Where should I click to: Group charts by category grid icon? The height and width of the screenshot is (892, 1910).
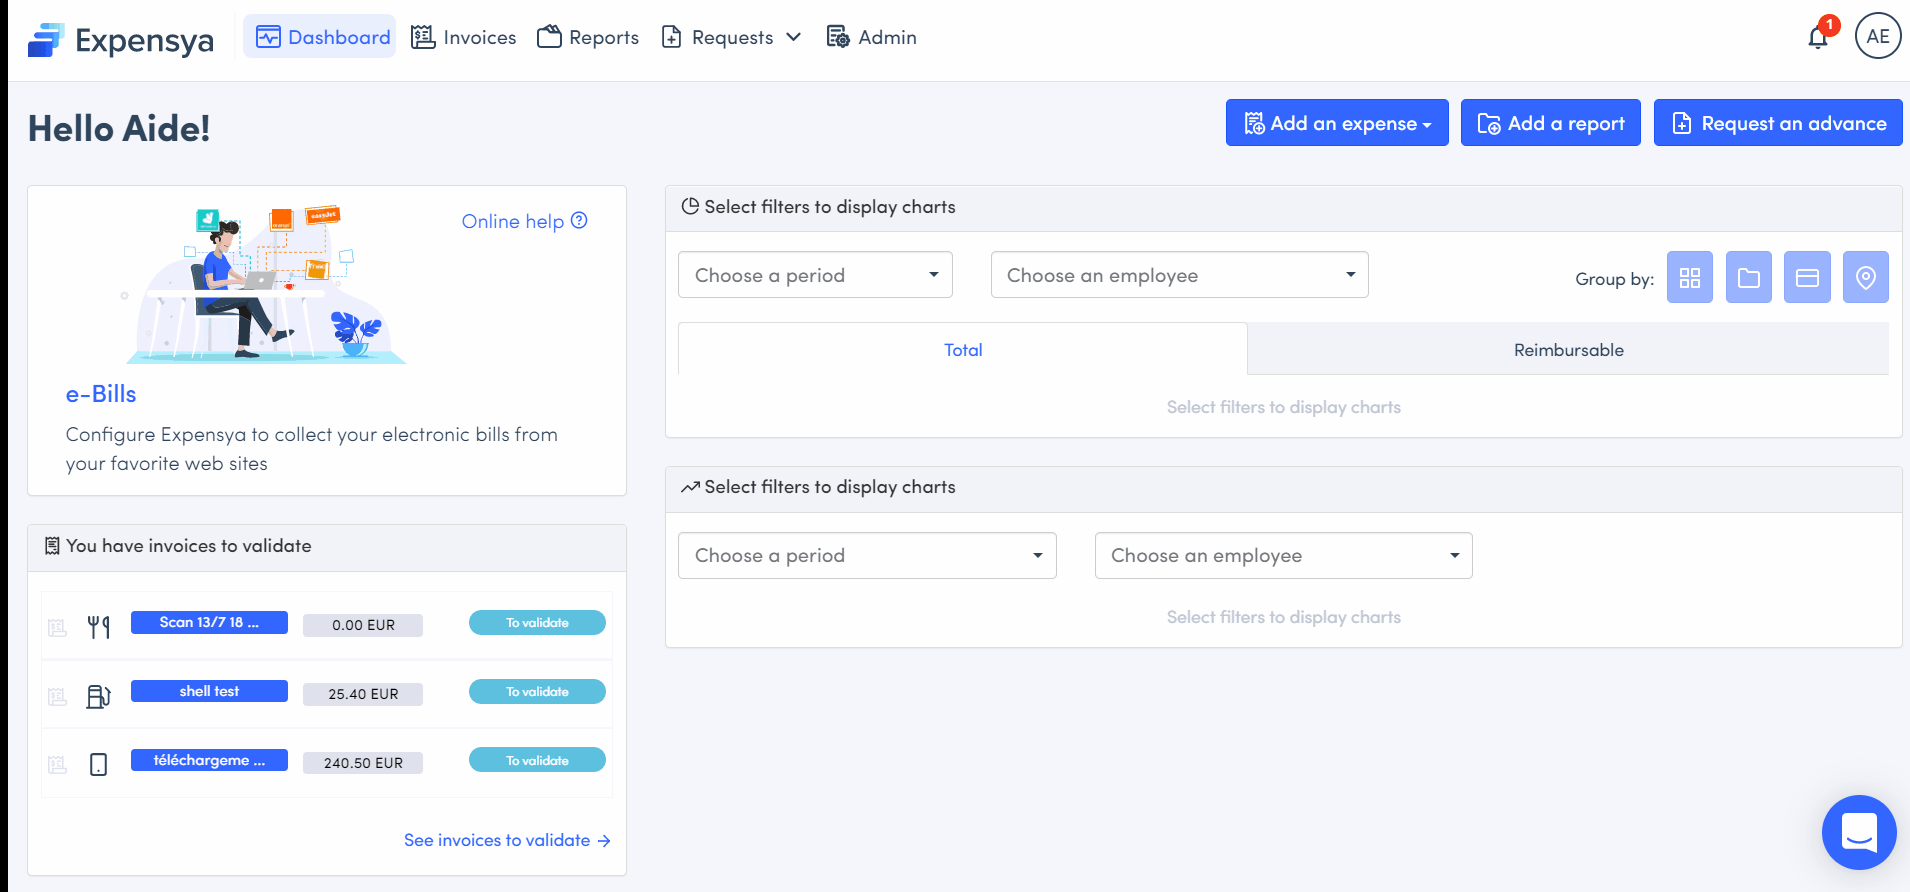(x=1689, y=278)
